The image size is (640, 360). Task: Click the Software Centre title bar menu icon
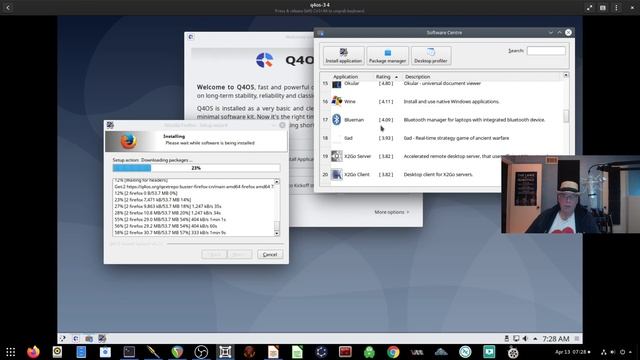[321, 33]
